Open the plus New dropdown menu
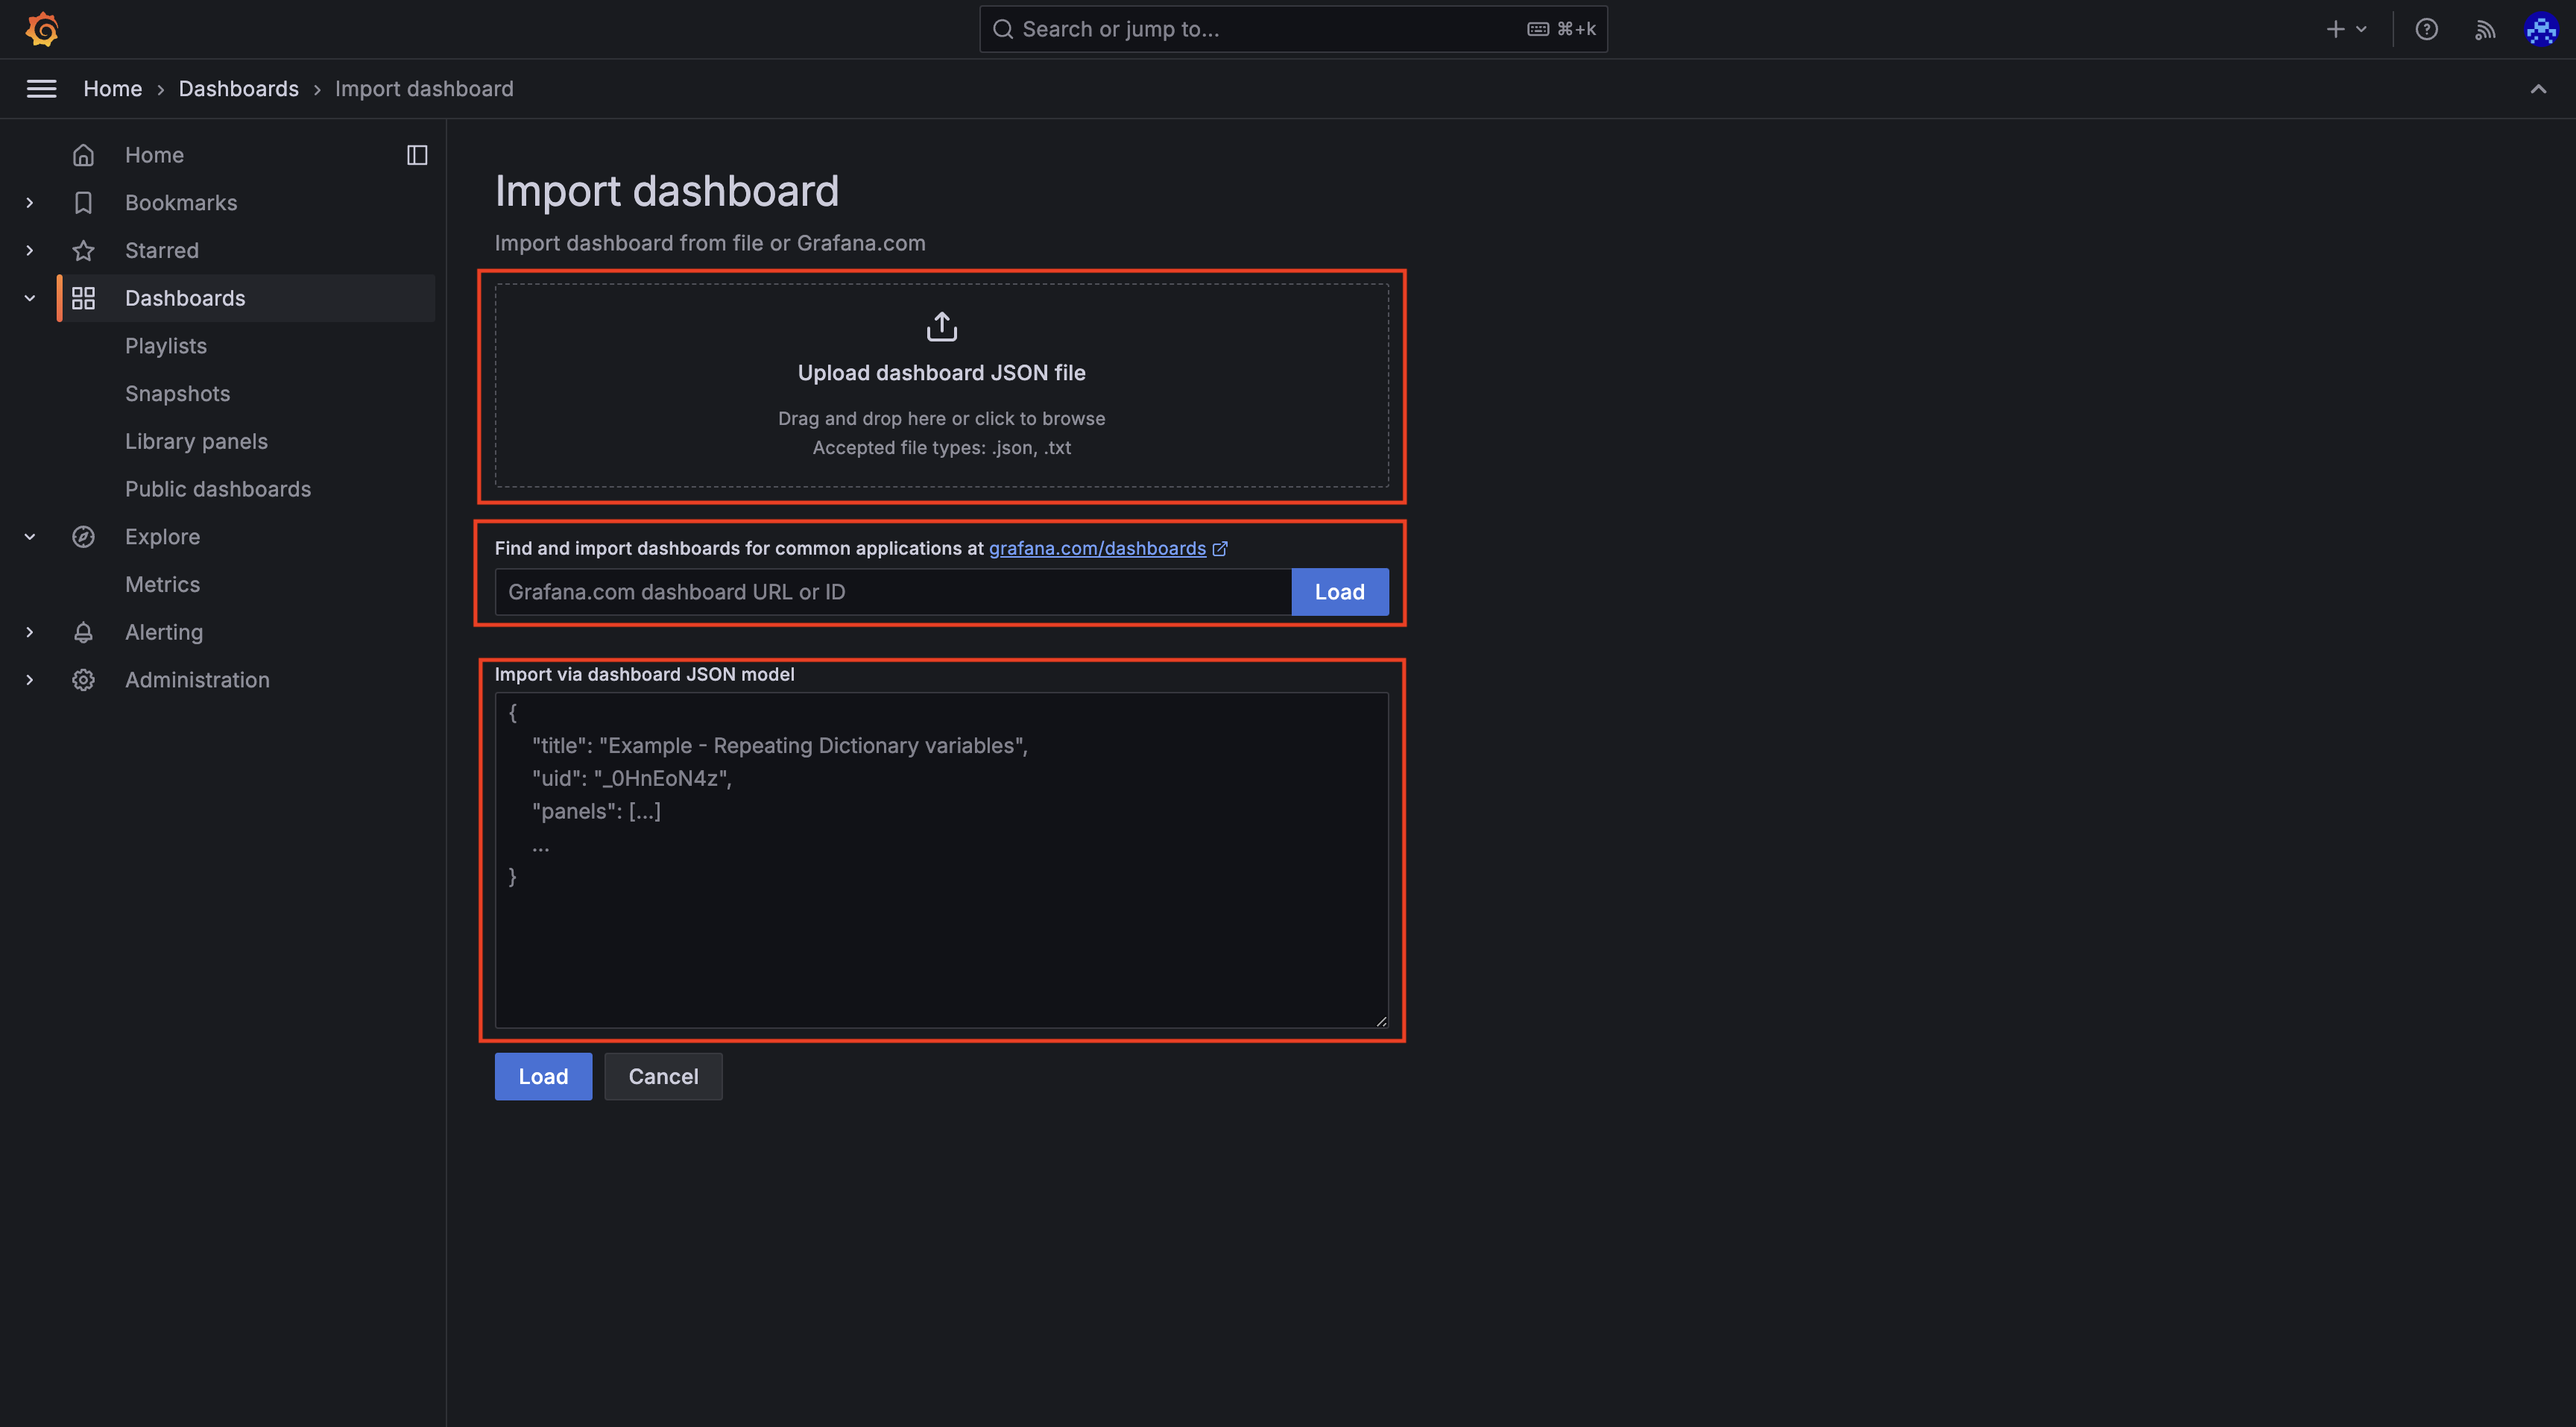 2346,29
